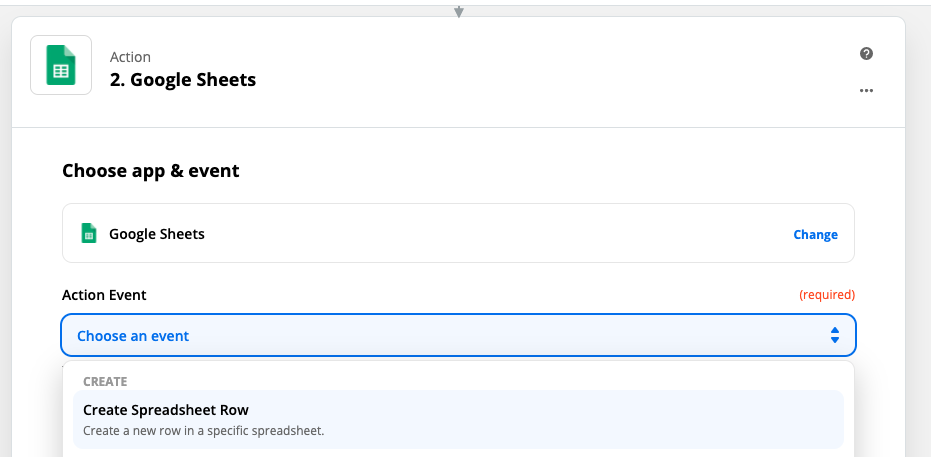Open the three-dot more options menu
Image resolution: width=931 pixels, height=457 pixels.
click(866, 91)
